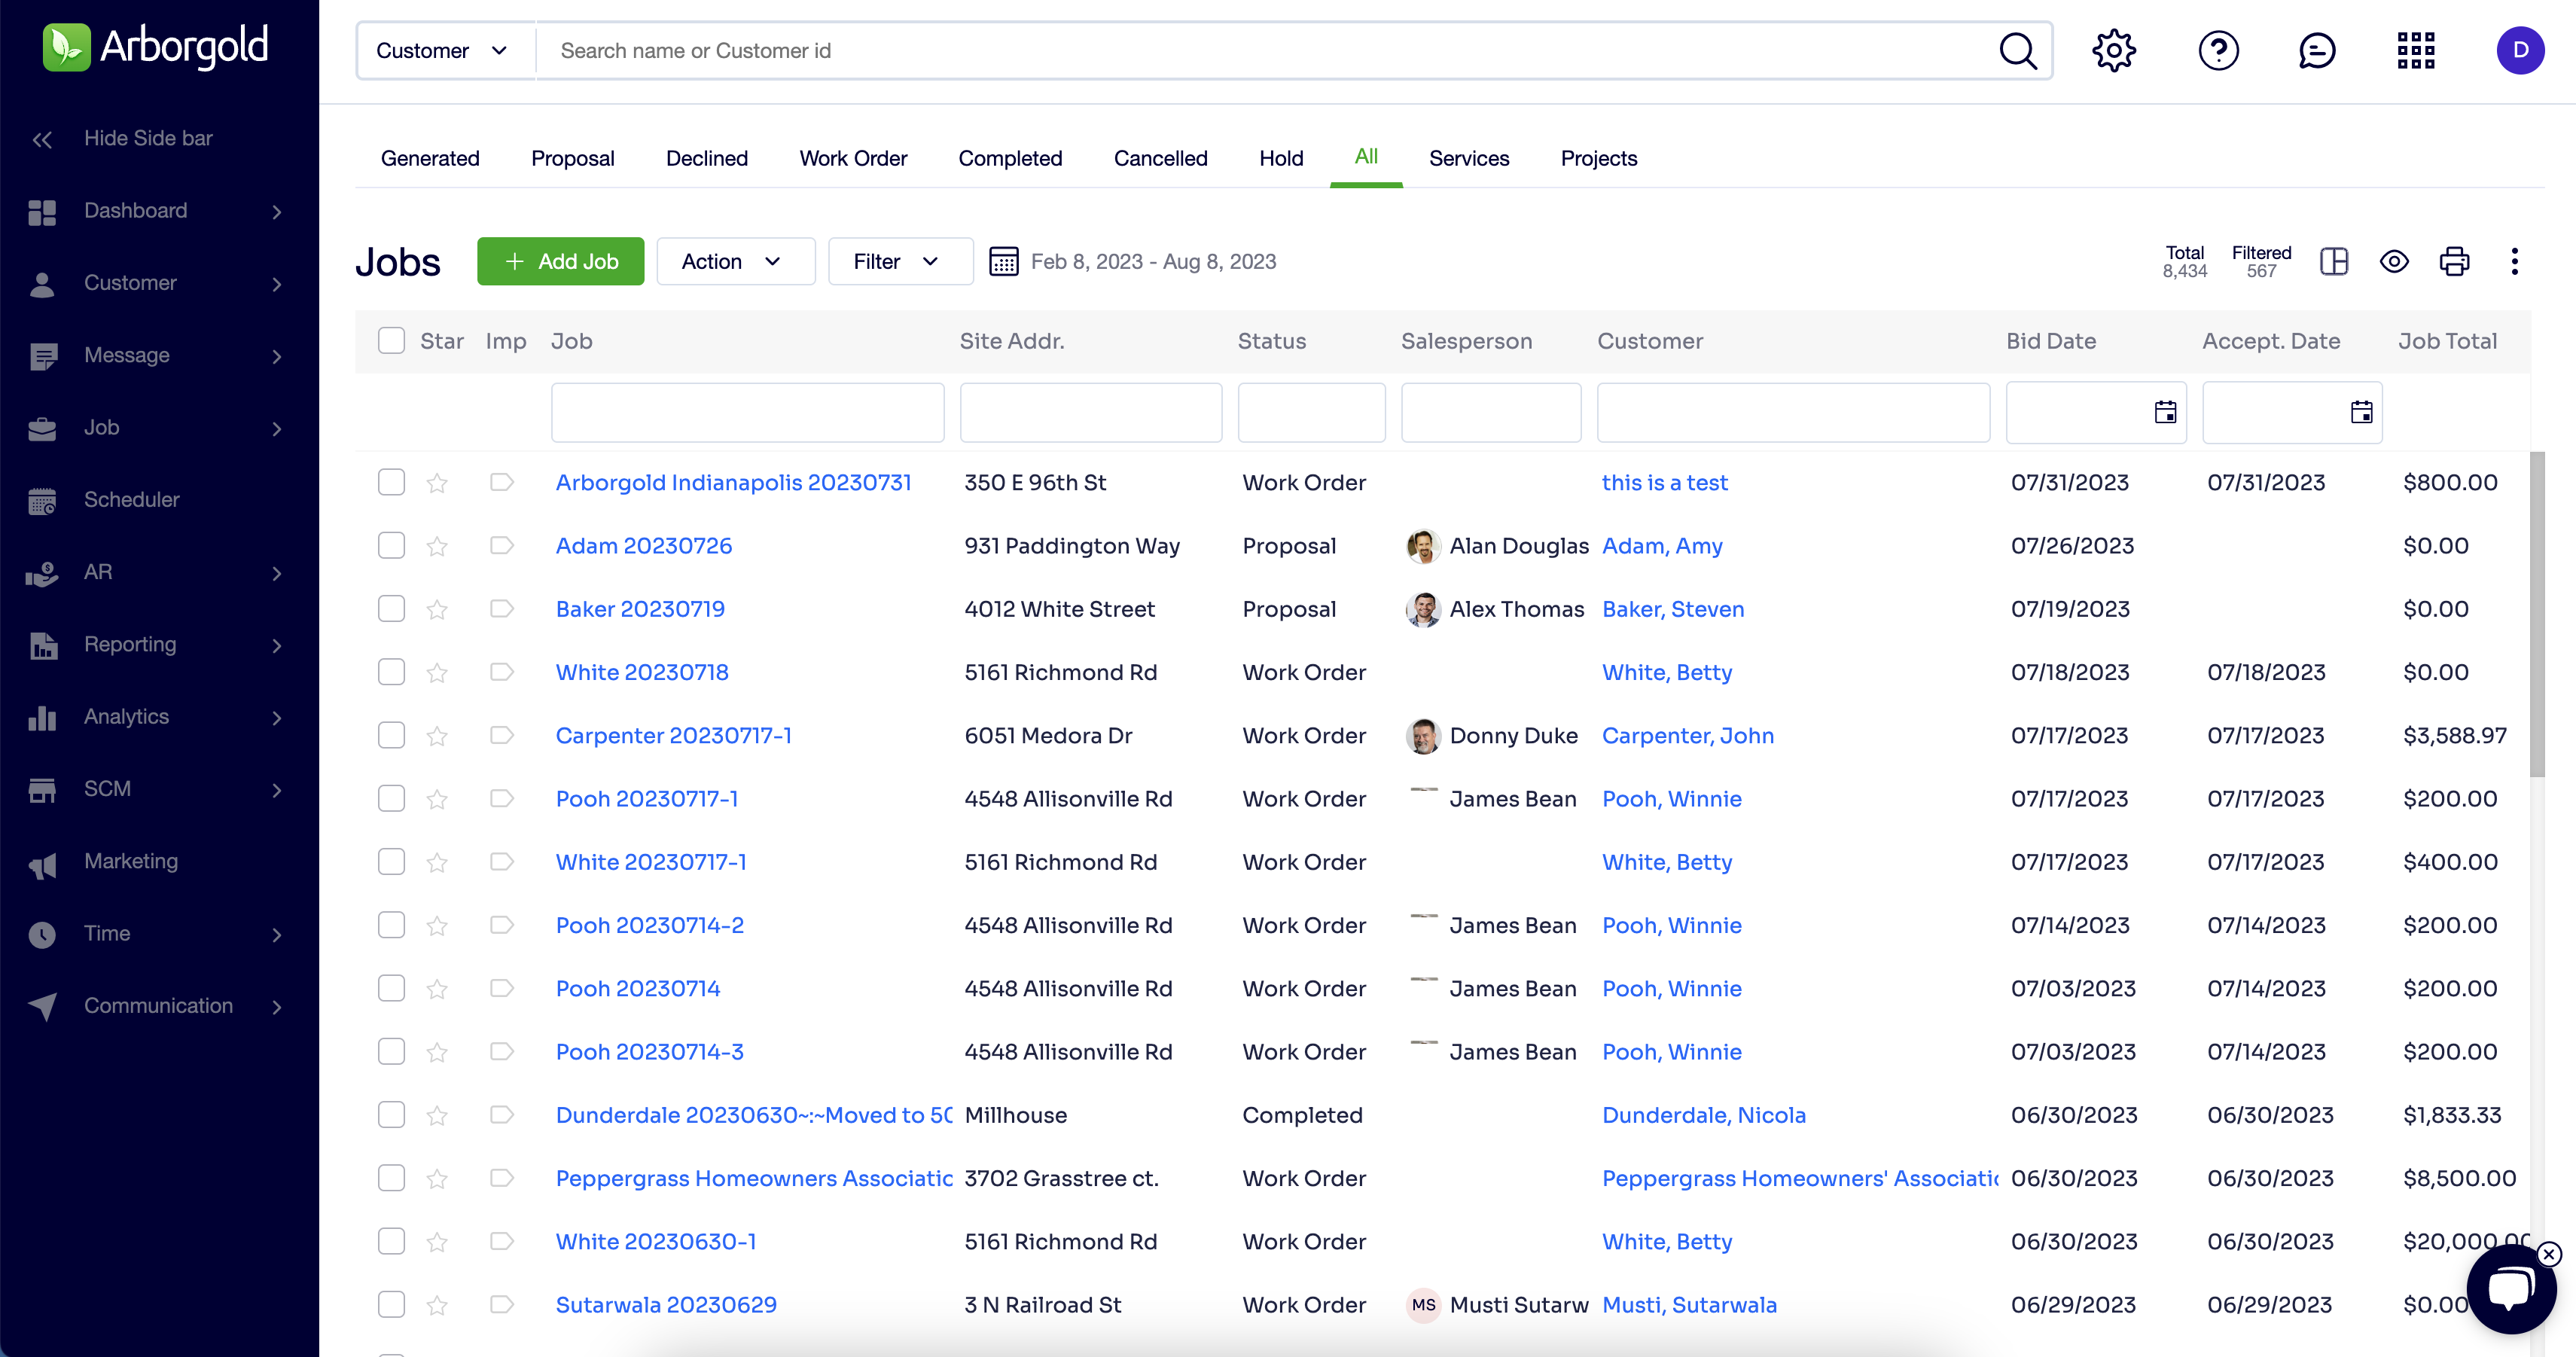Open the Action dropdown
The height and width of the screenshot is (1357, 2576).
click(x=735, y=261)
